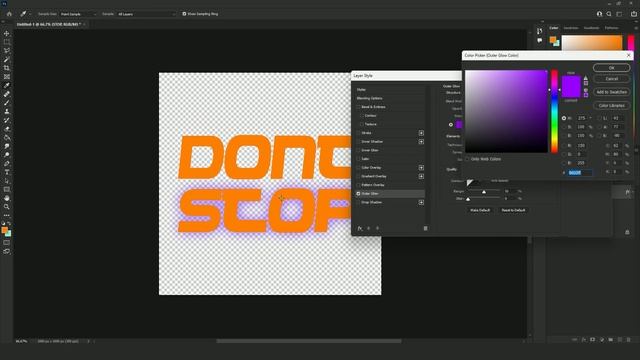Select the Pen tool
Screen dimensions: 640x360
click(7, 164)
